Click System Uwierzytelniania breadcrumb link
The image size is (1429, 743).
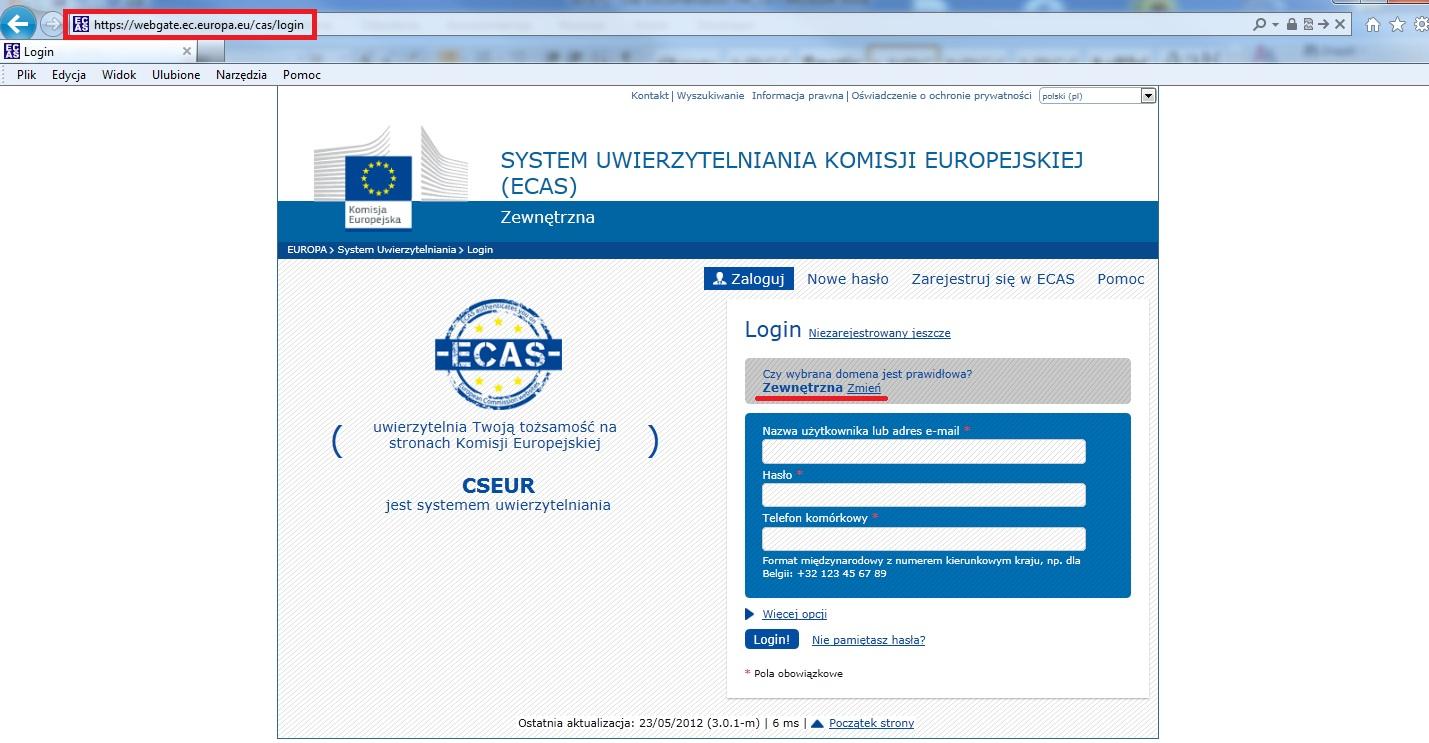(397, 250)
